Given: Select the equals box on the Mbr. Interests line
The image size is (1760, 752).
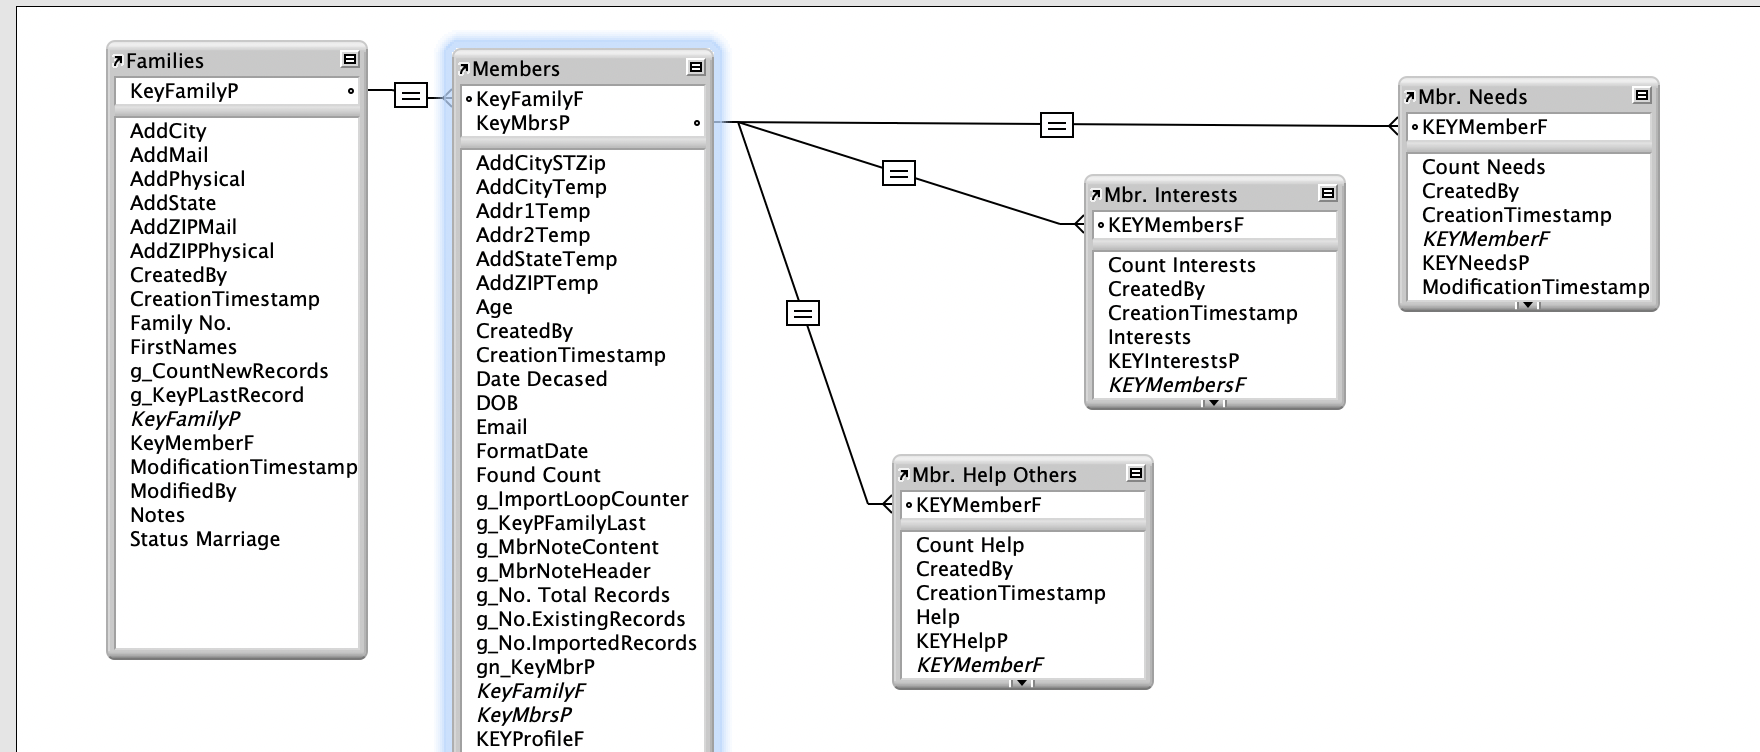Looking at the screenshot, I should [899, 174].
